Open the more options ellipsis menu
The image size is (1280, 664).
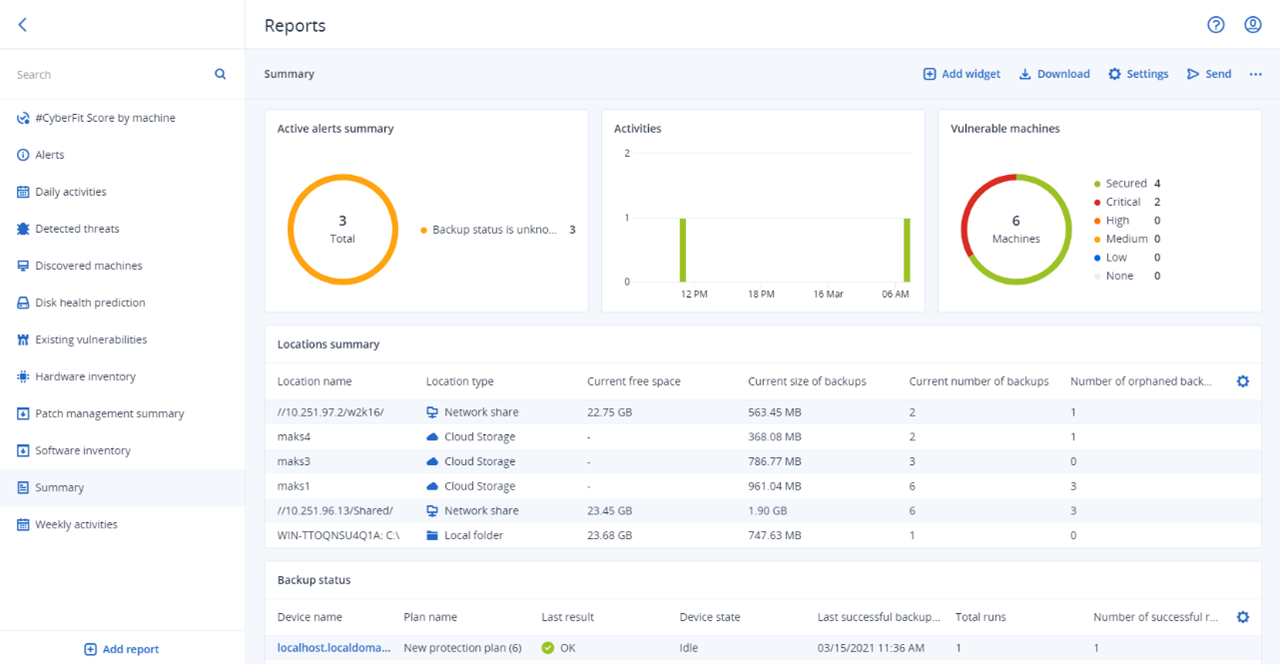(x=1255, y=74)
